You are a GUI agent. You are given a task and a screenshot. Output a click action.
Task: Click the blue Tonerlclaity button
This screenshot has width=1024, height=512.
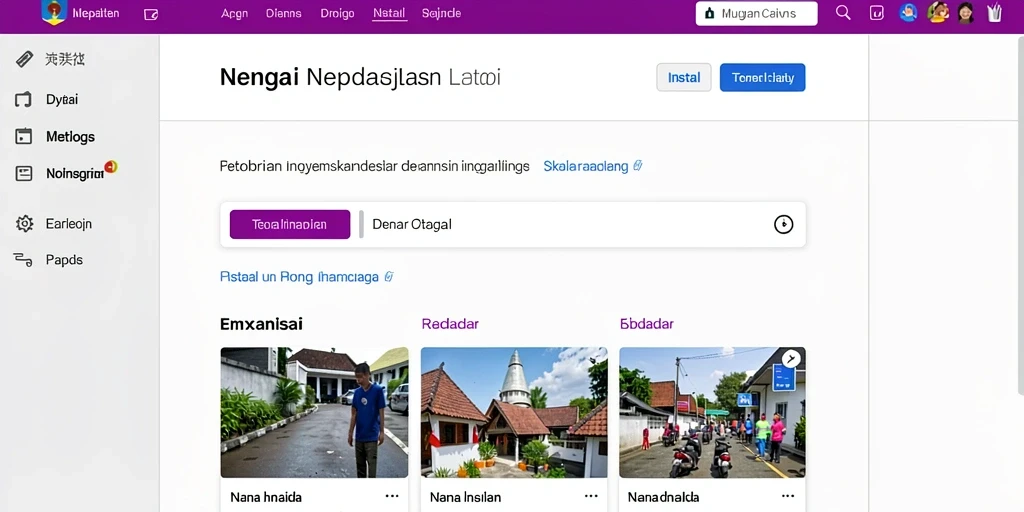tap(762, 78)
